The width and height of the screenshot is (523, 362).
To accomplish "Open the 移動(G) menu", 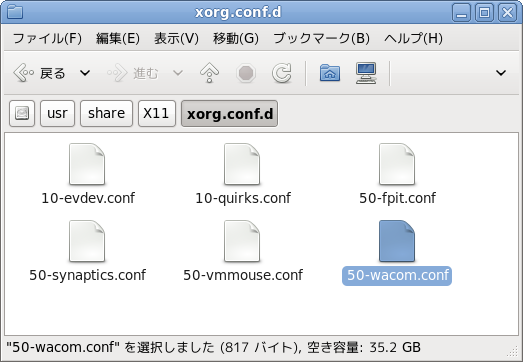I will (236, 38).
